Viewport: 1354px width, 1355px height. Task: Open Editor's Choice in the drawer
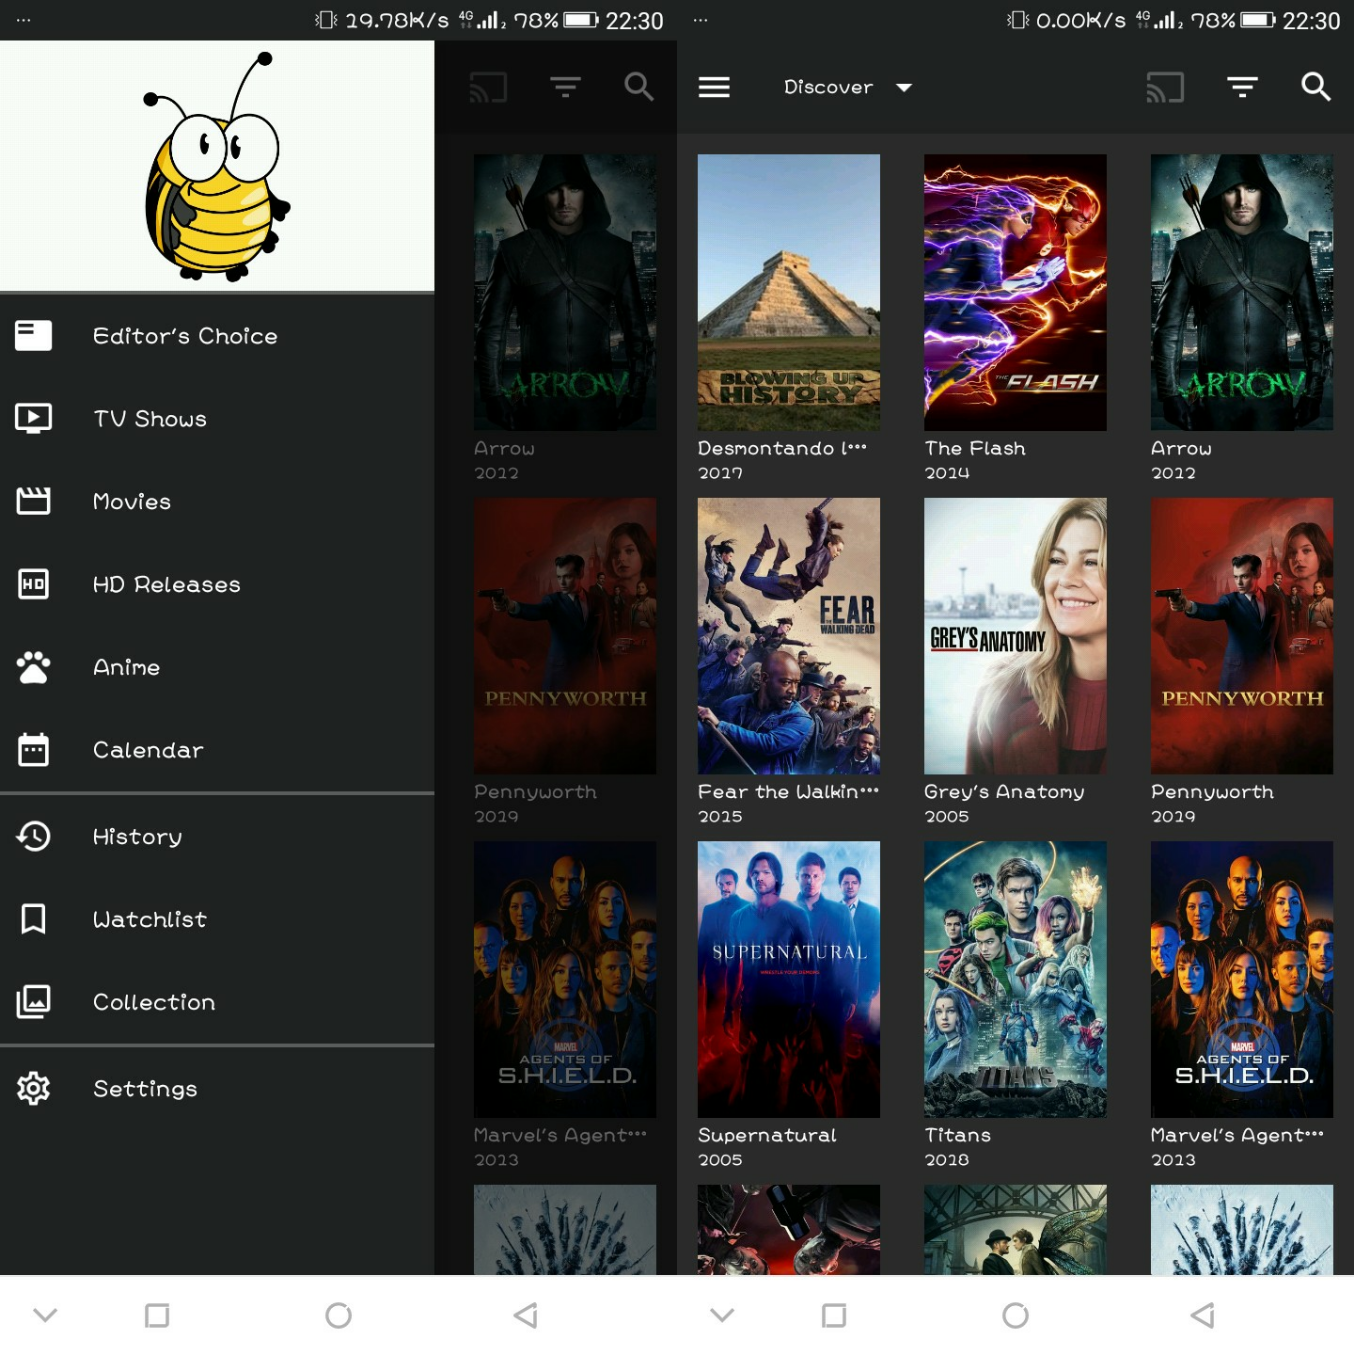coord(217,336)
